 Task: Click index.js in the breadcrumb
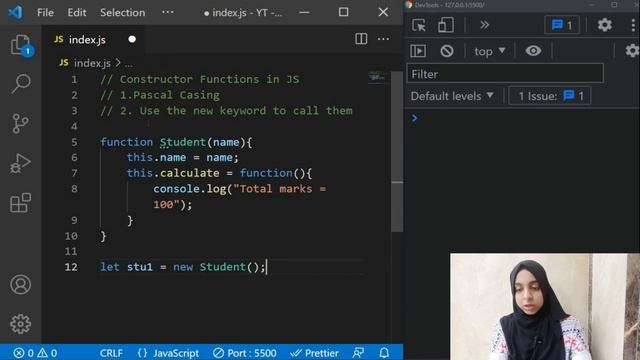(x=92, y=63)
